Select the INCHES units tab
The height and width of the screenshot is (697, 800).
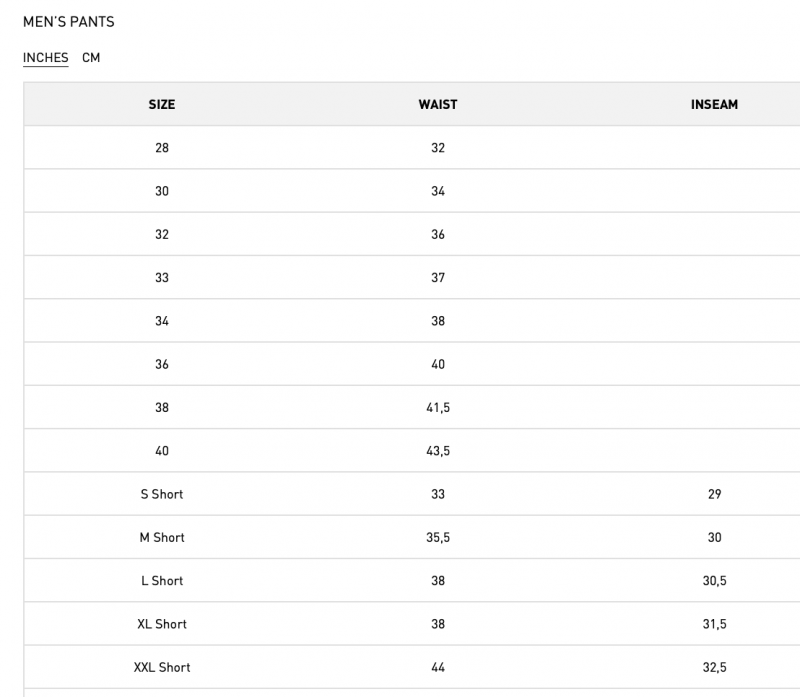tap(46, 58)
